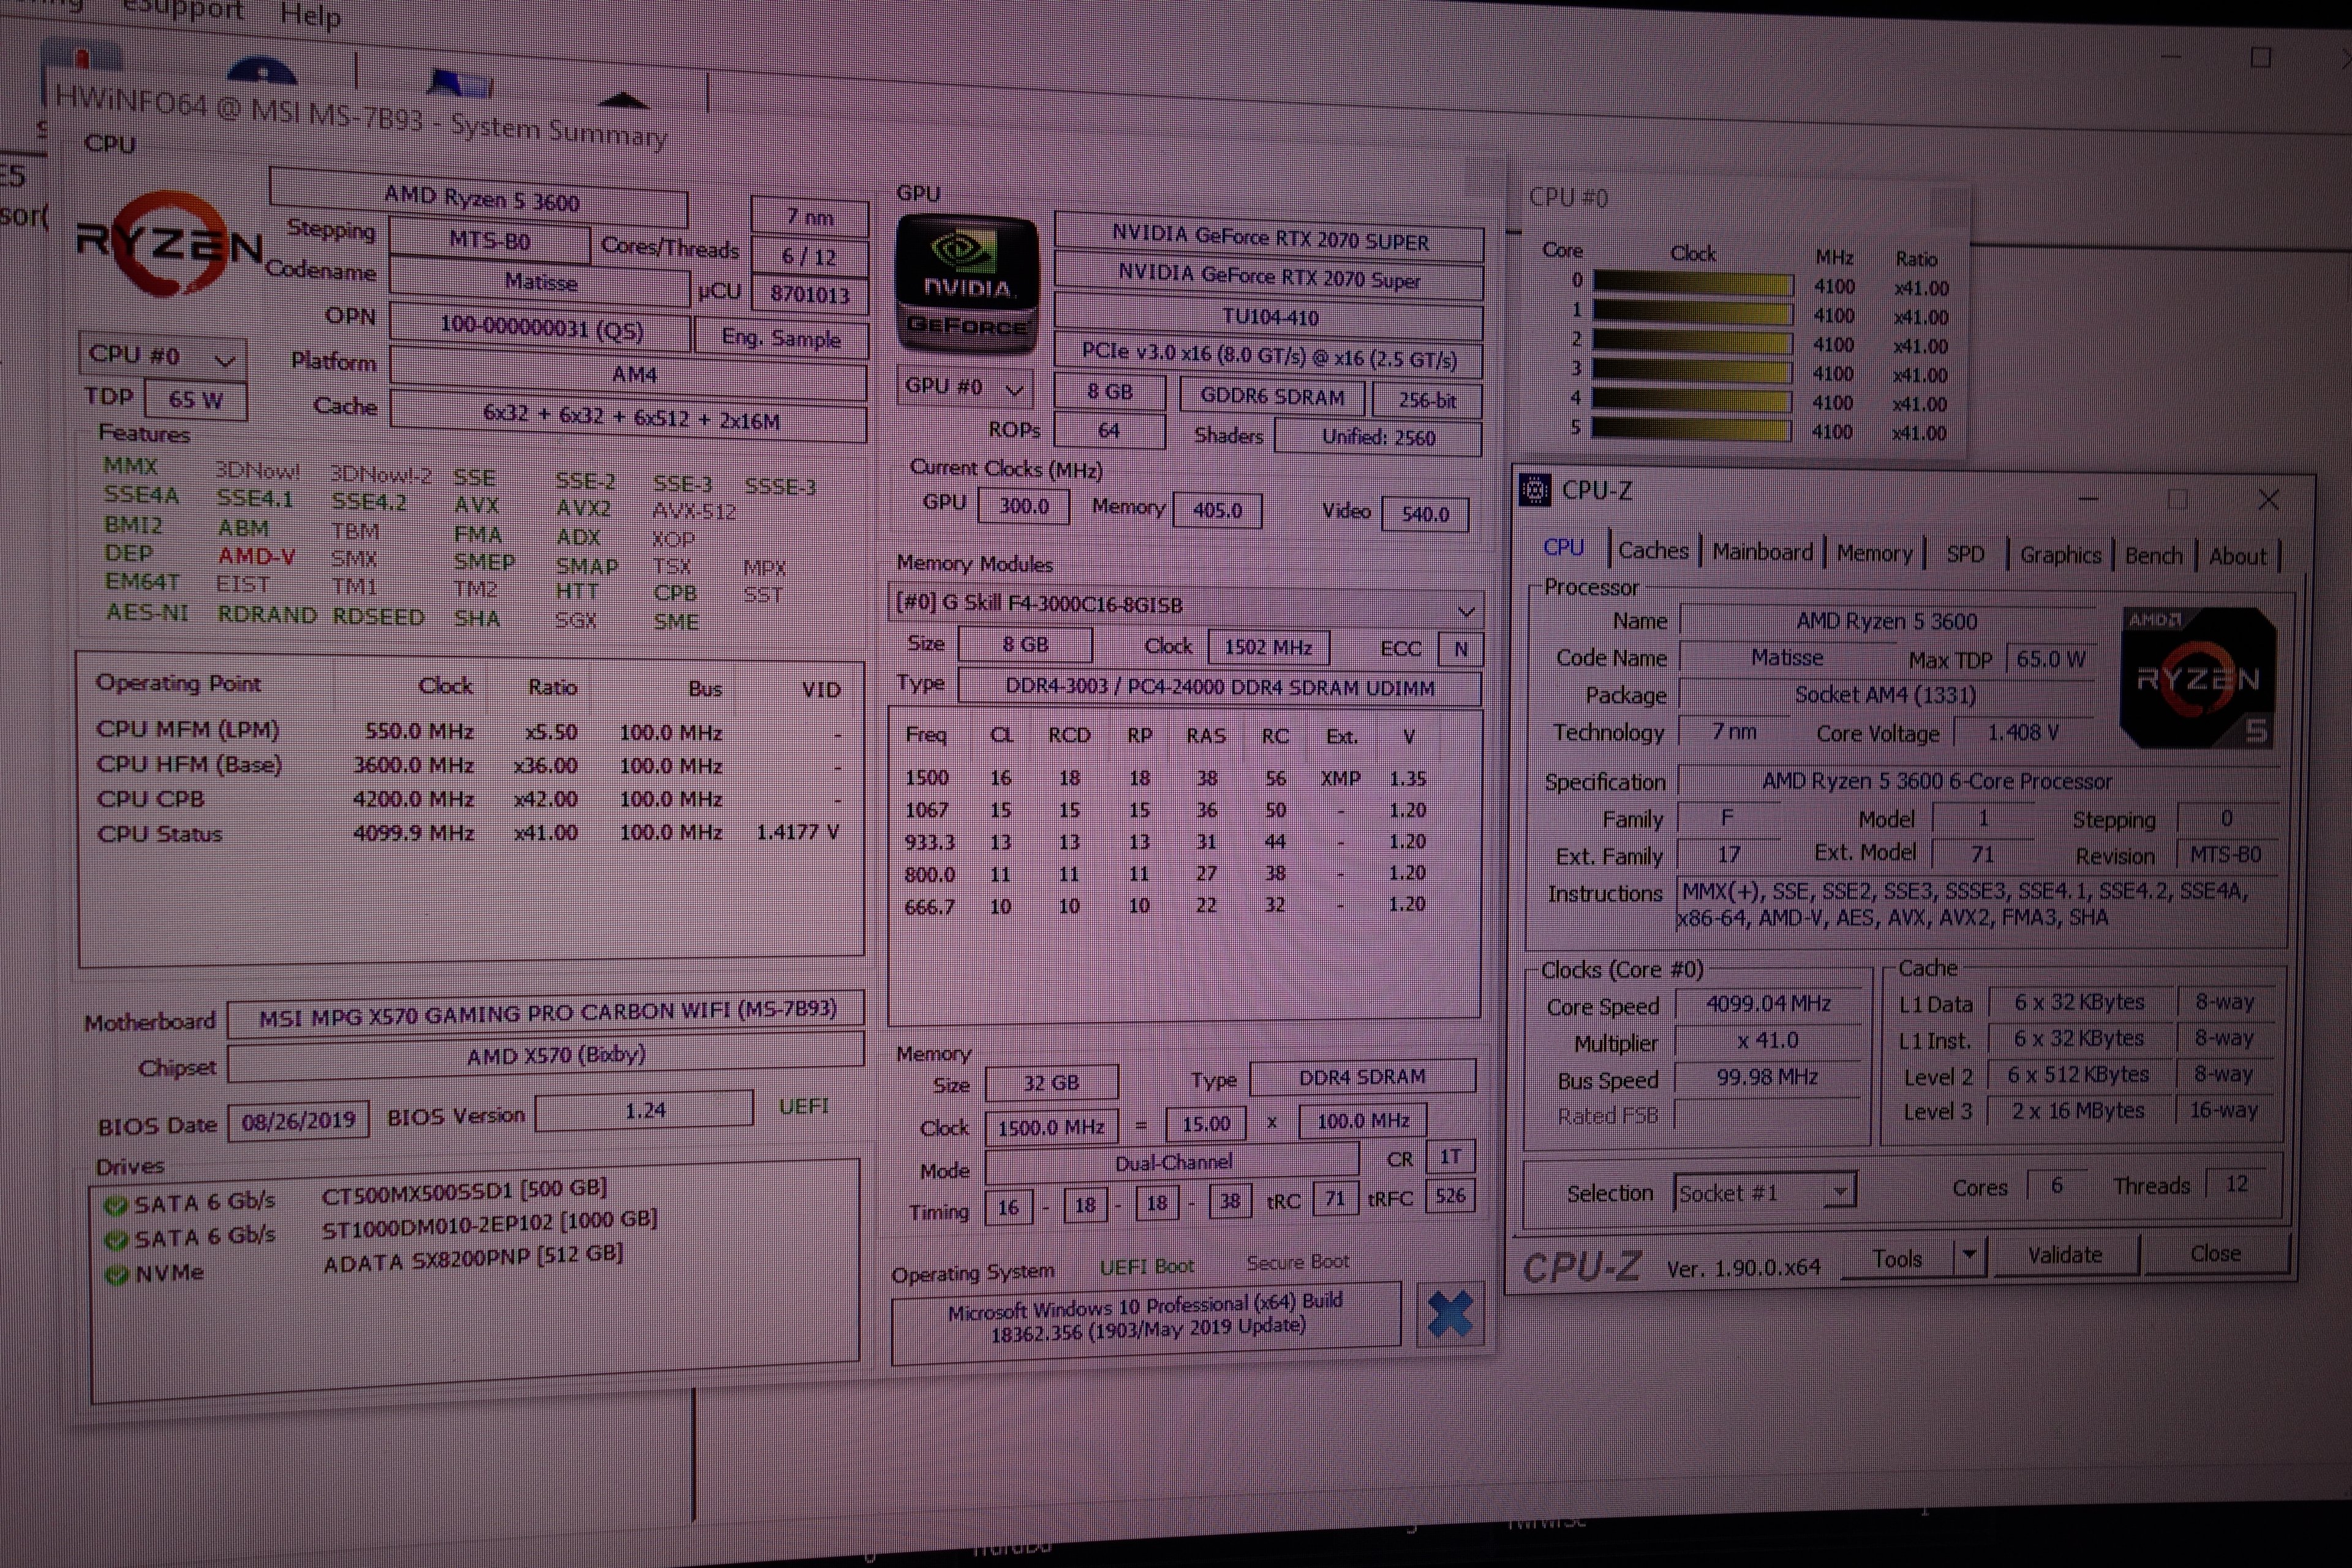Click the TDP '65 W' field

point(195,400)
